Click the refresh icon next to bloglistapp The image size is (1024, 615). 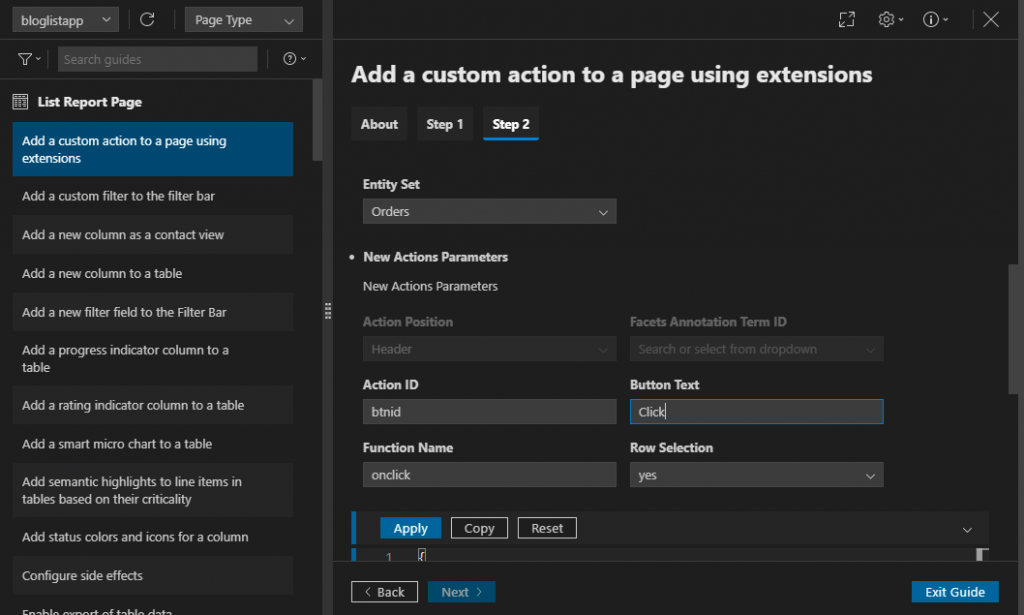point(147,20)
